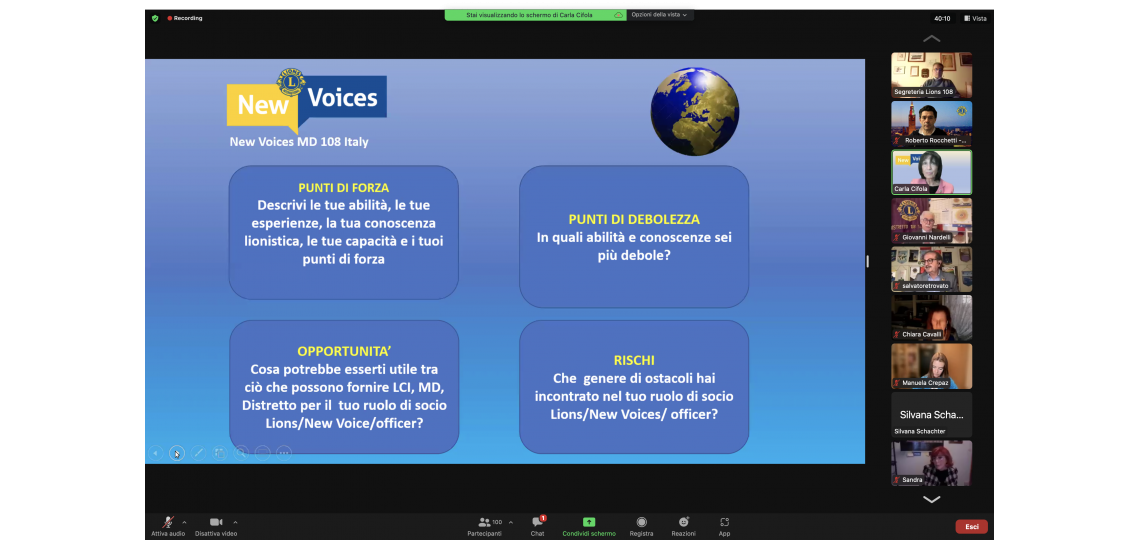
Task: Click the PUNTI DI FORZA box
Action: [x=343, y=233]
